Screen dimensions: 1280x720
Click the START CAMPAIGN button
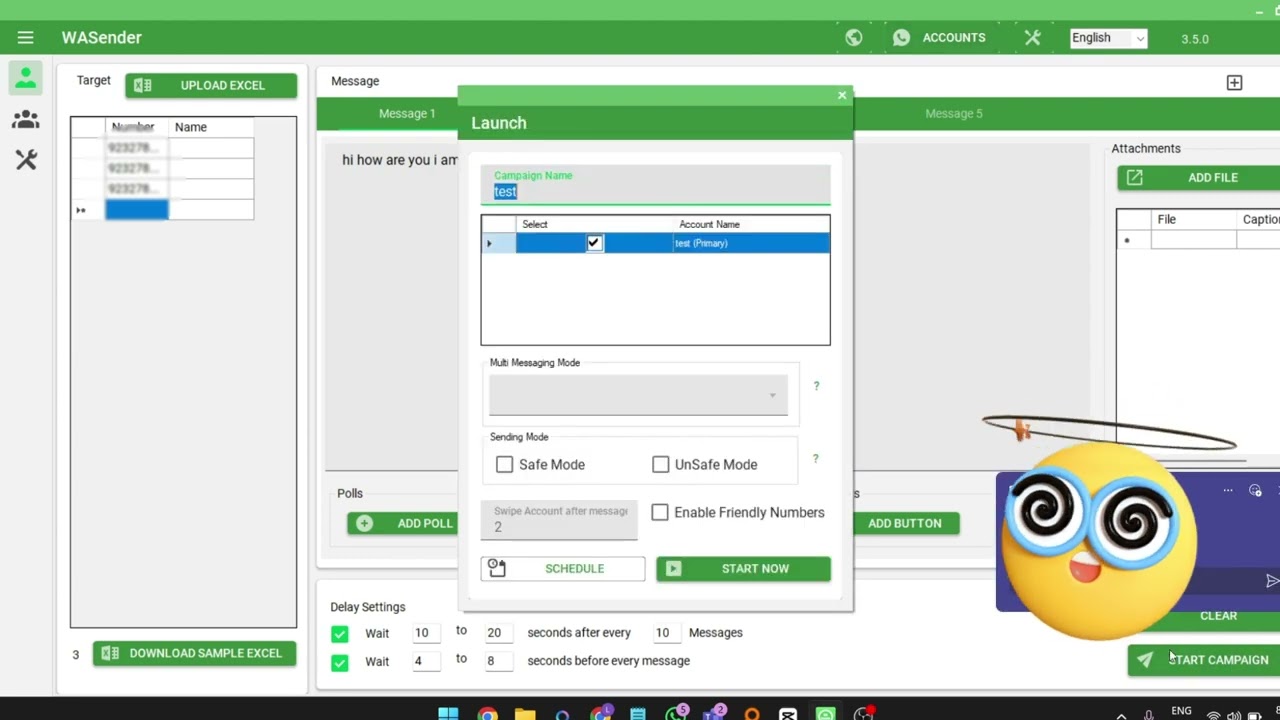(x=1204, y=660)
